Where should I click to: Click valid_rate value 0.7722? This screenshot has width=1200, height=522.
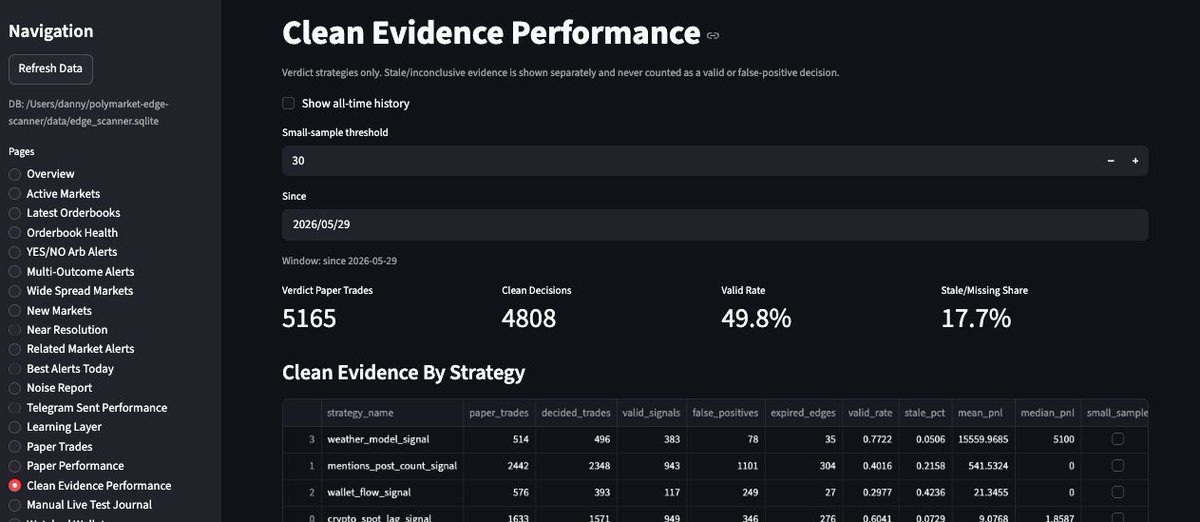tap(868, 439)
